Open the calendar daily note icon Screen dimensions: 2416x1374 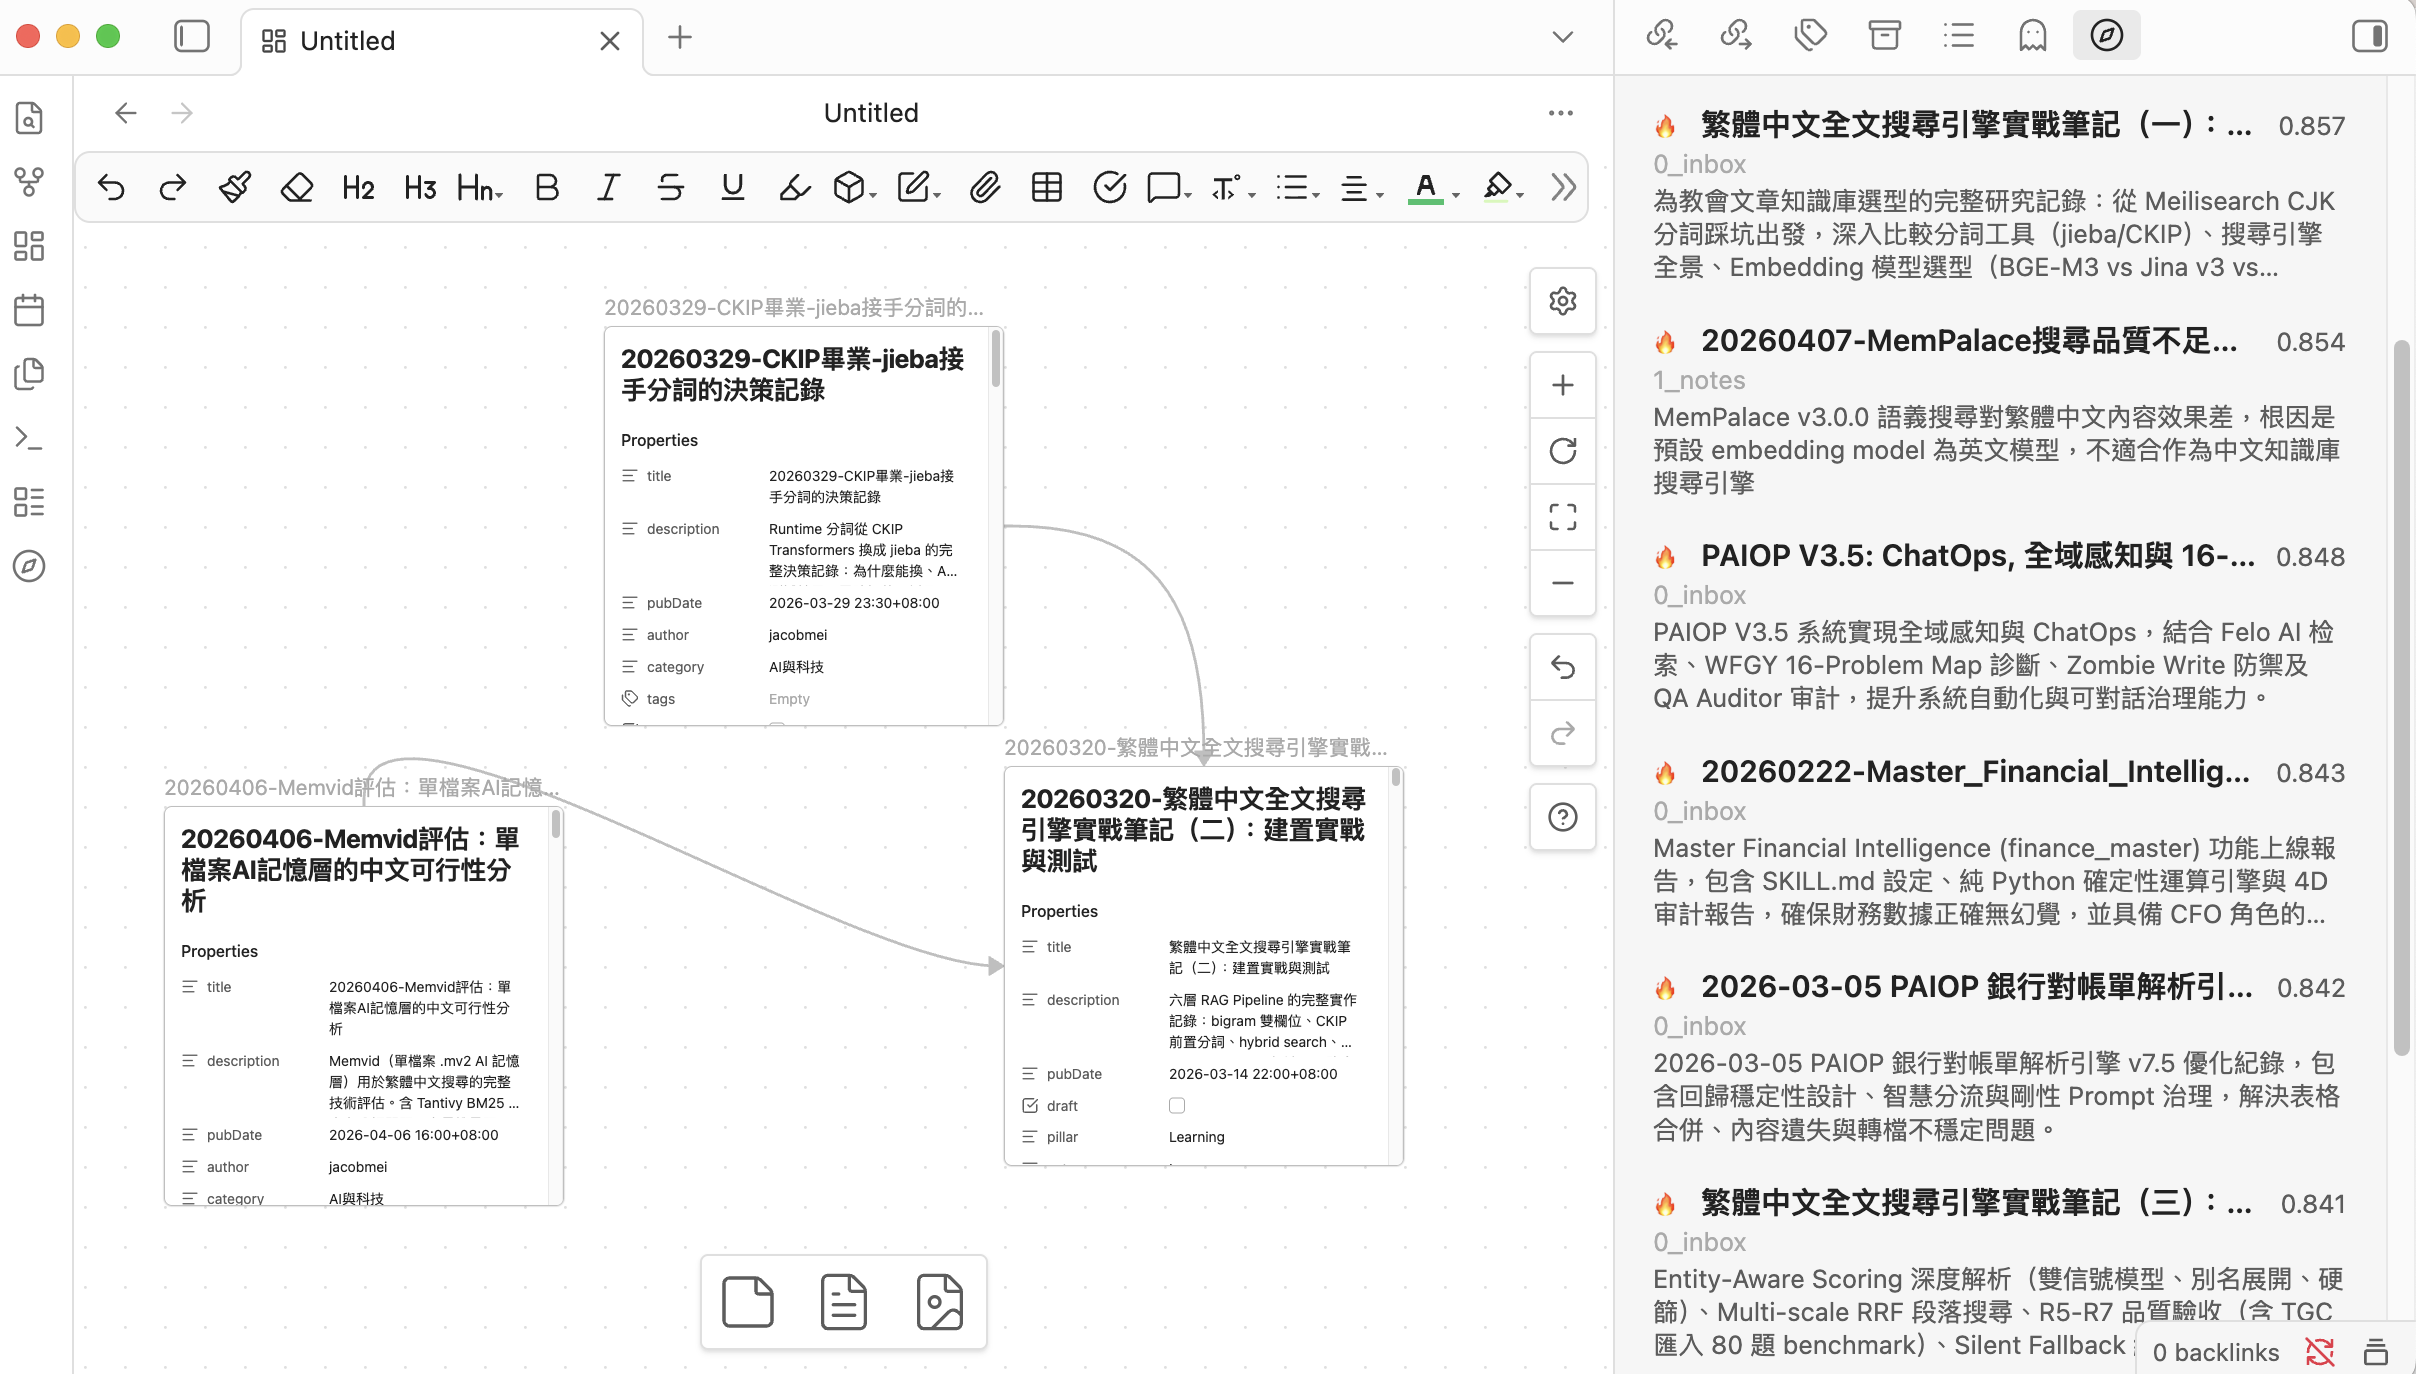29,310
